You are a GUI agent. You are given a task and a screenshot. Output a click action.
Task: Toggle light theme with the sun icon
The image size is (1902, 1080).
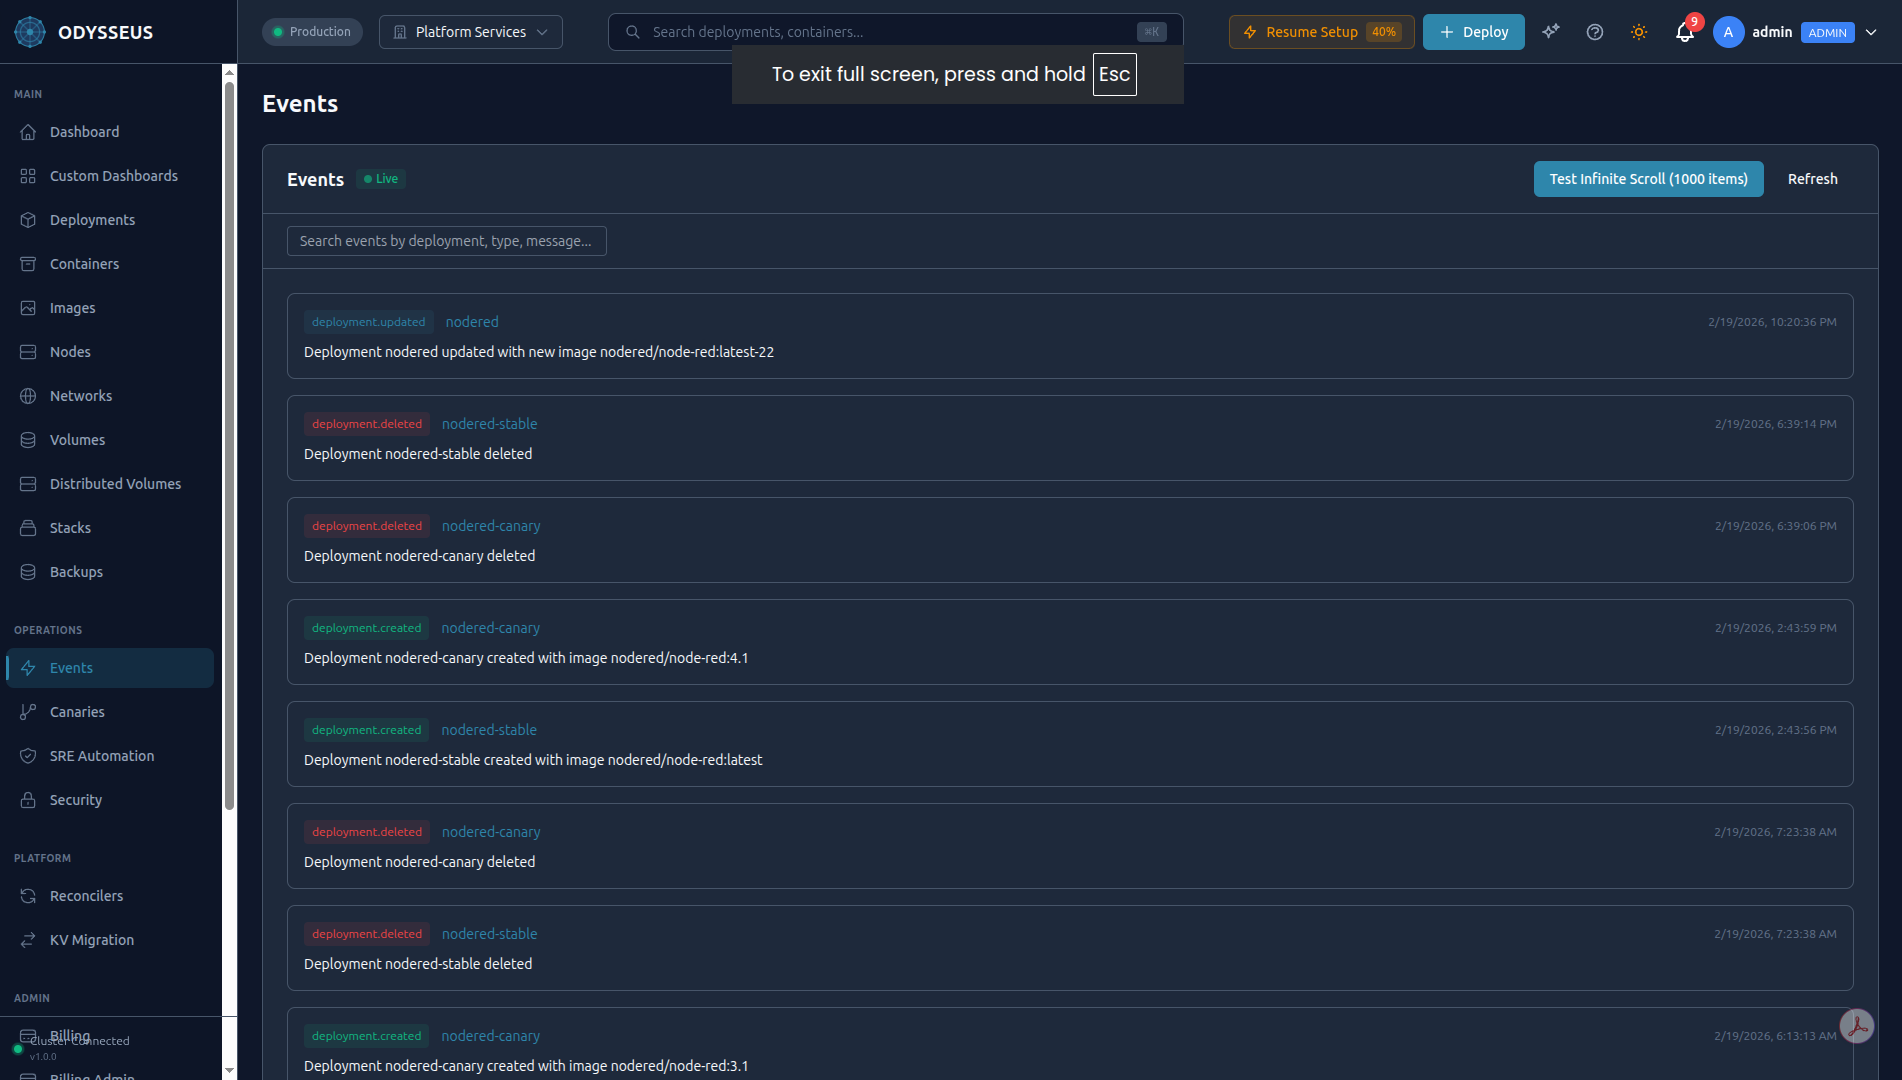tap(1639, 32)
